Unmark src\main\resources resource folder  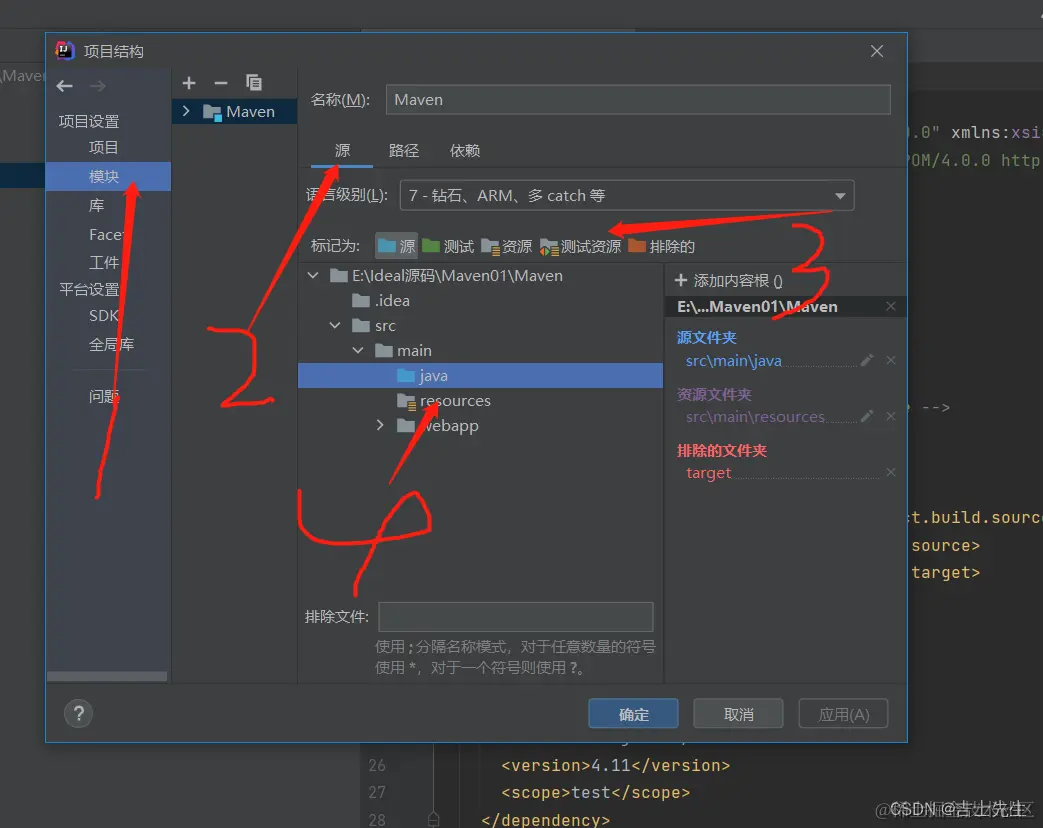(891, 416)
